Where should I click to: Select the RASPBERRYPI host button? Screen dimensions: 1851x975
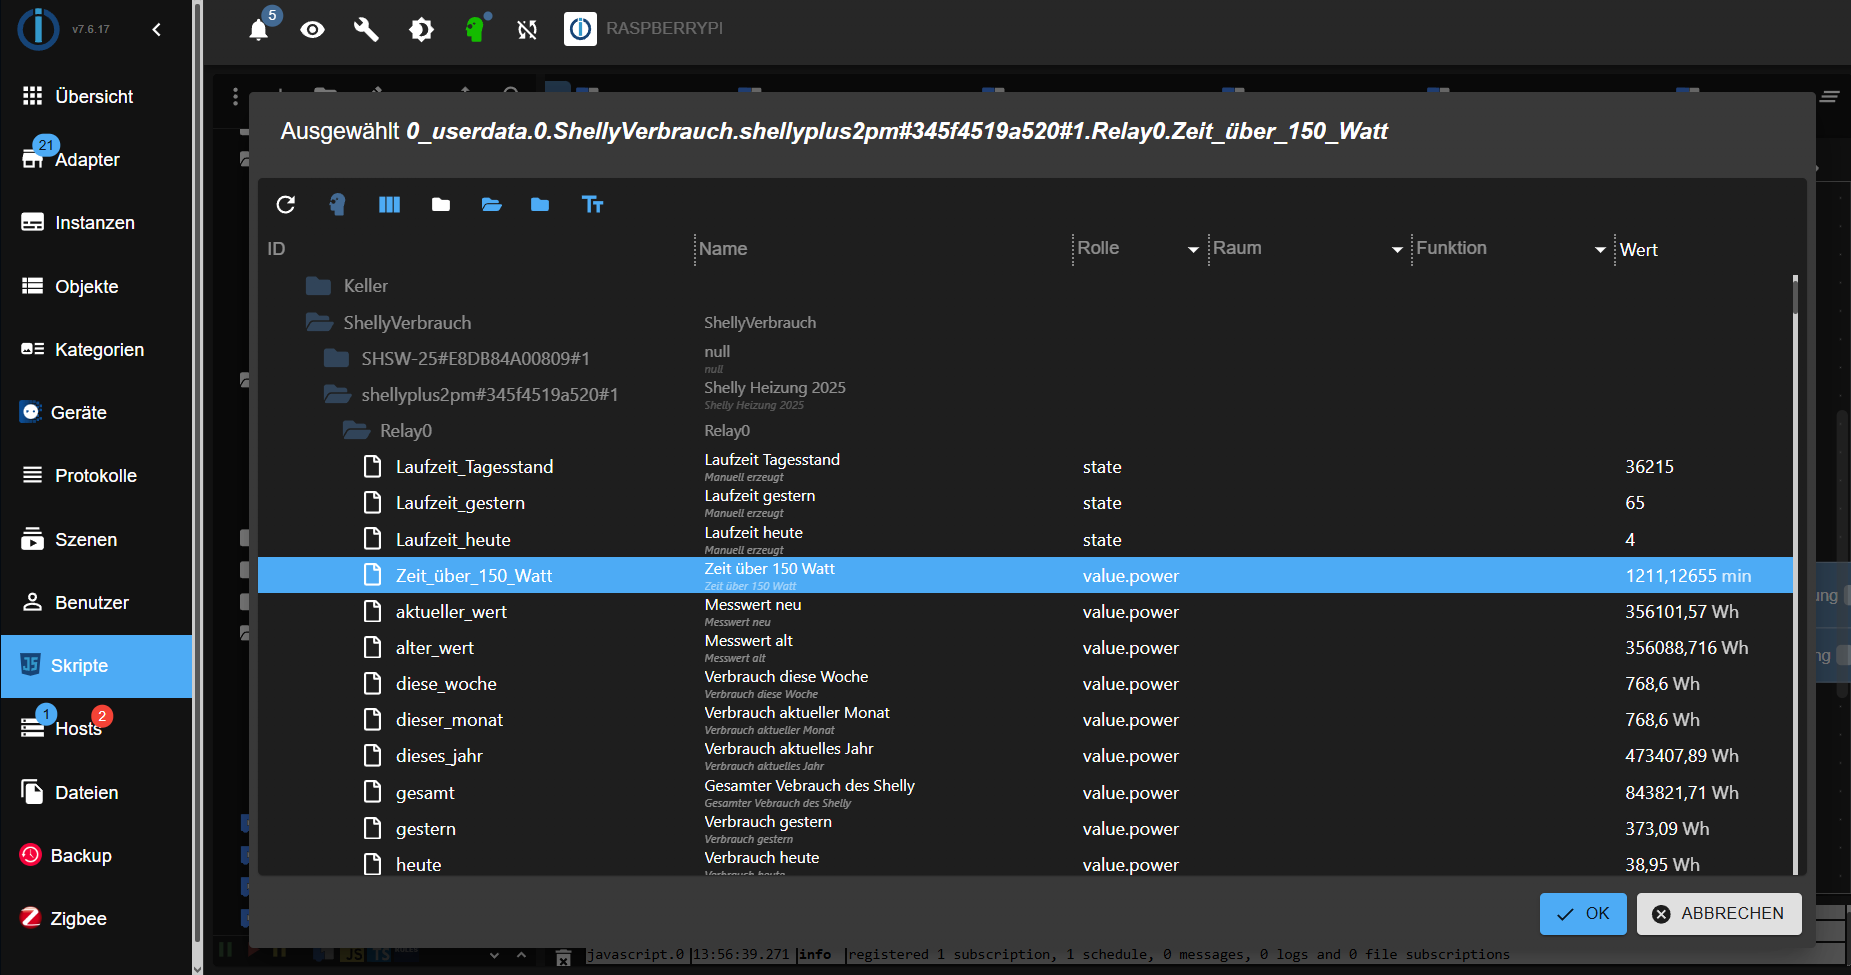point(644,29)
